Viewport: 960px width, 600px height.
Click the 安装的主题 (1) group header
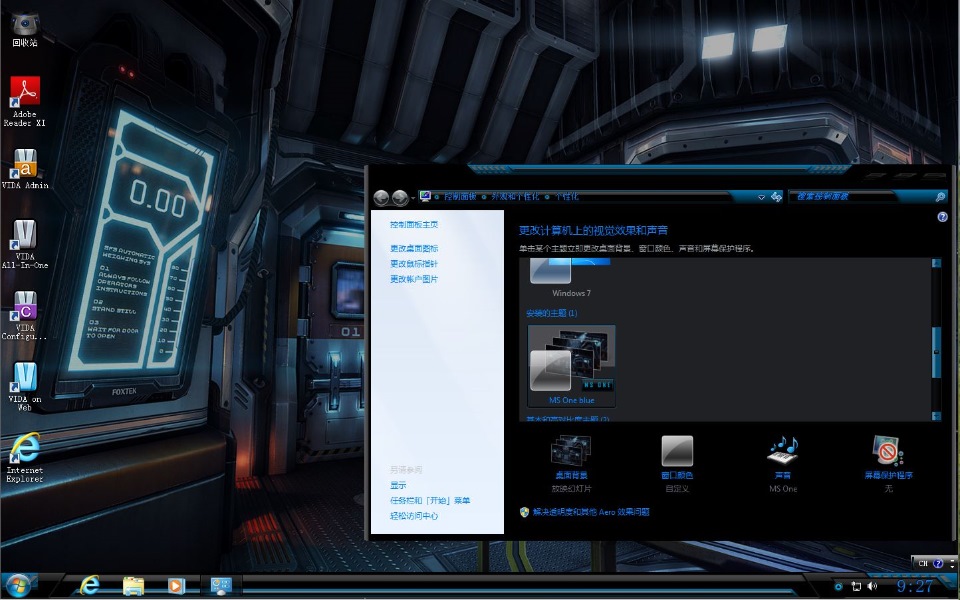(552, 313)
